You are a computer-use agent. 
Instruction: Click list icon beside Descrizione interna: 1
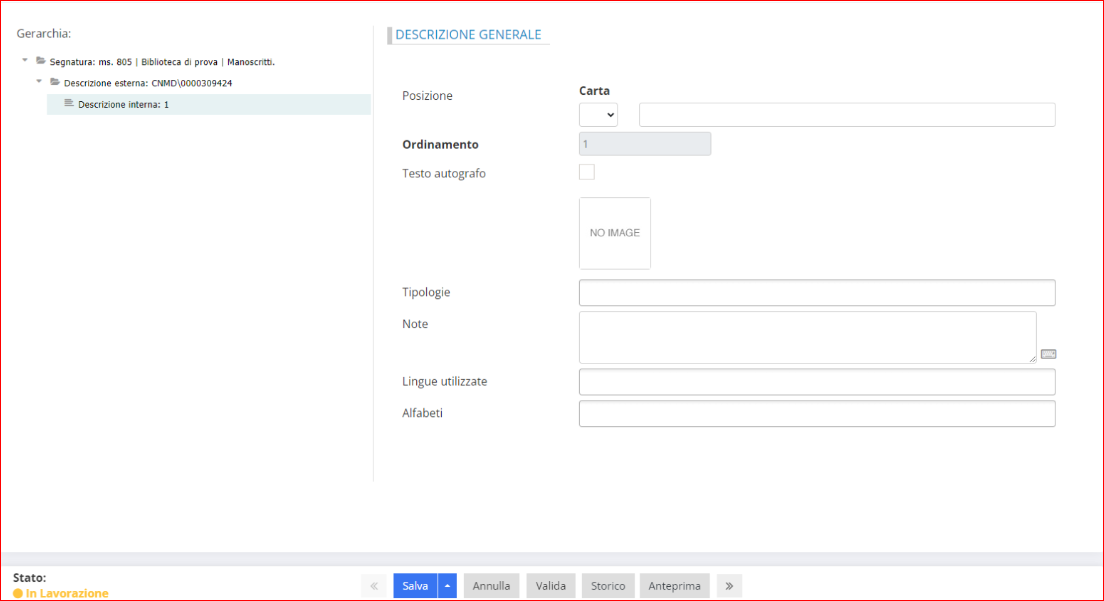(69, 104)
